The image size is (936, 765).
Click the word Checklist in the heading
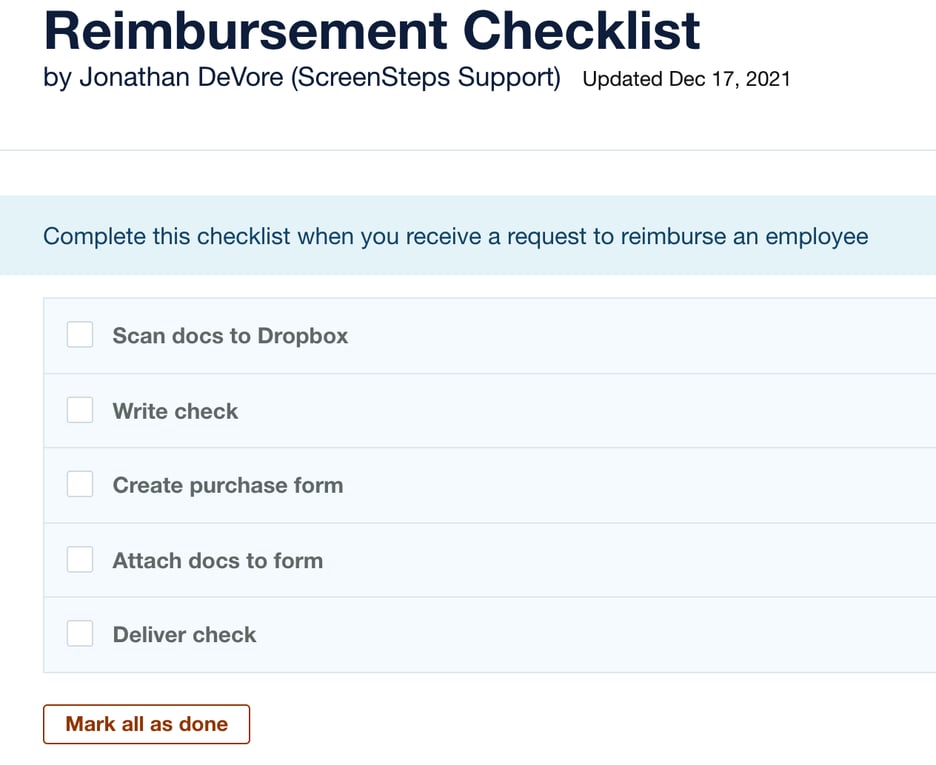point(581,32)
